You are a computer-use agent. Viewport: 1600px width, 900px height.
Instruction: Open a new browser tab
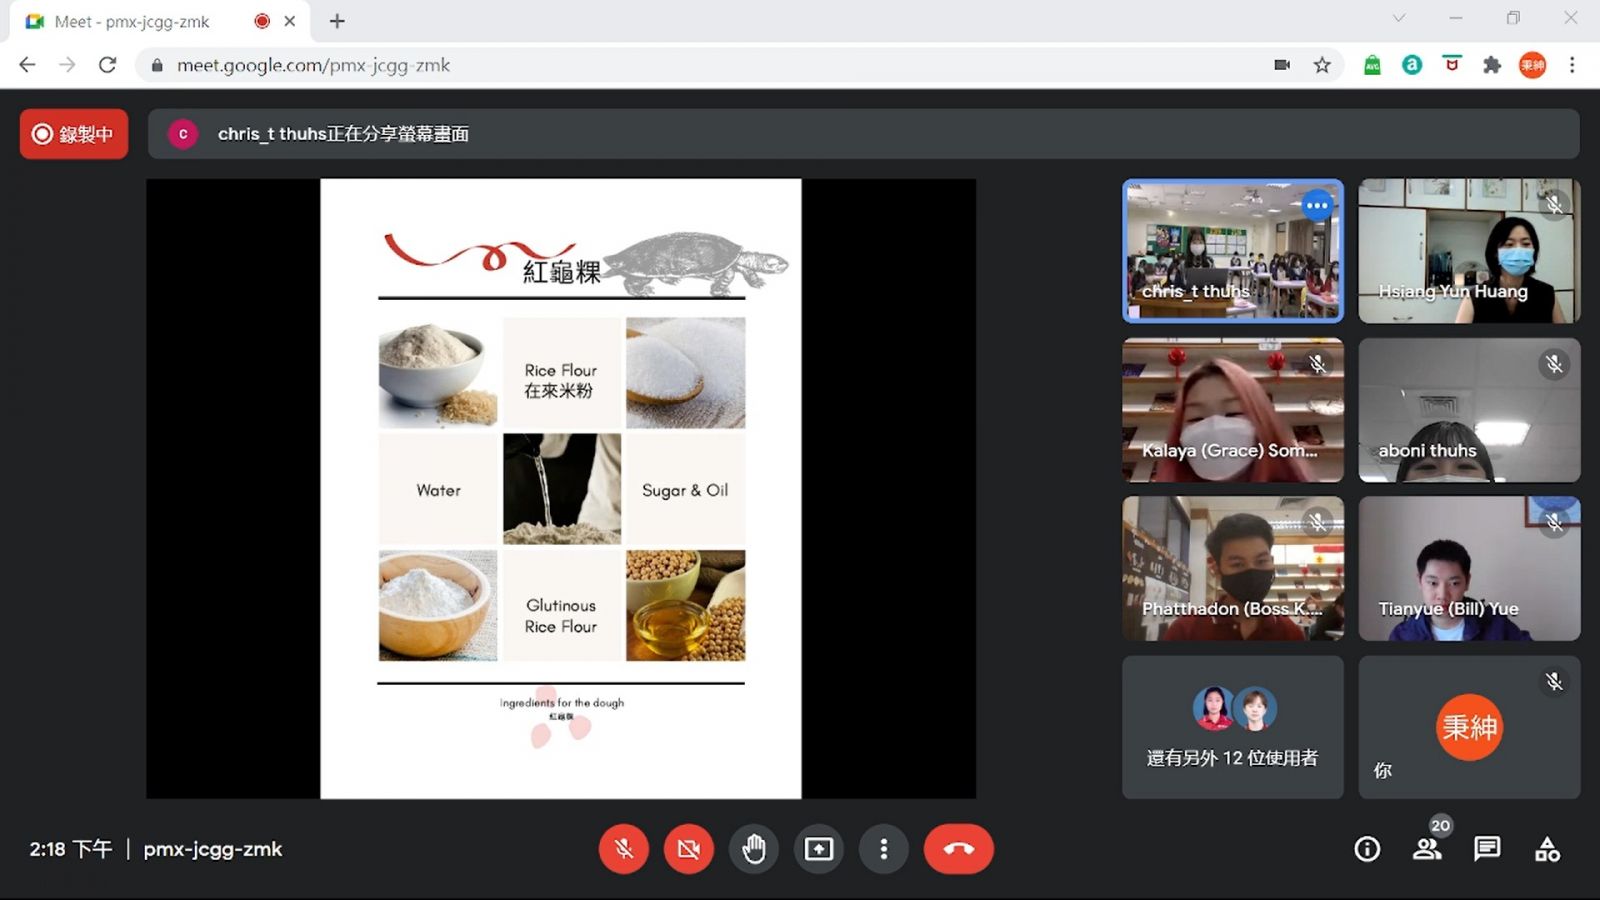[337, 21]
